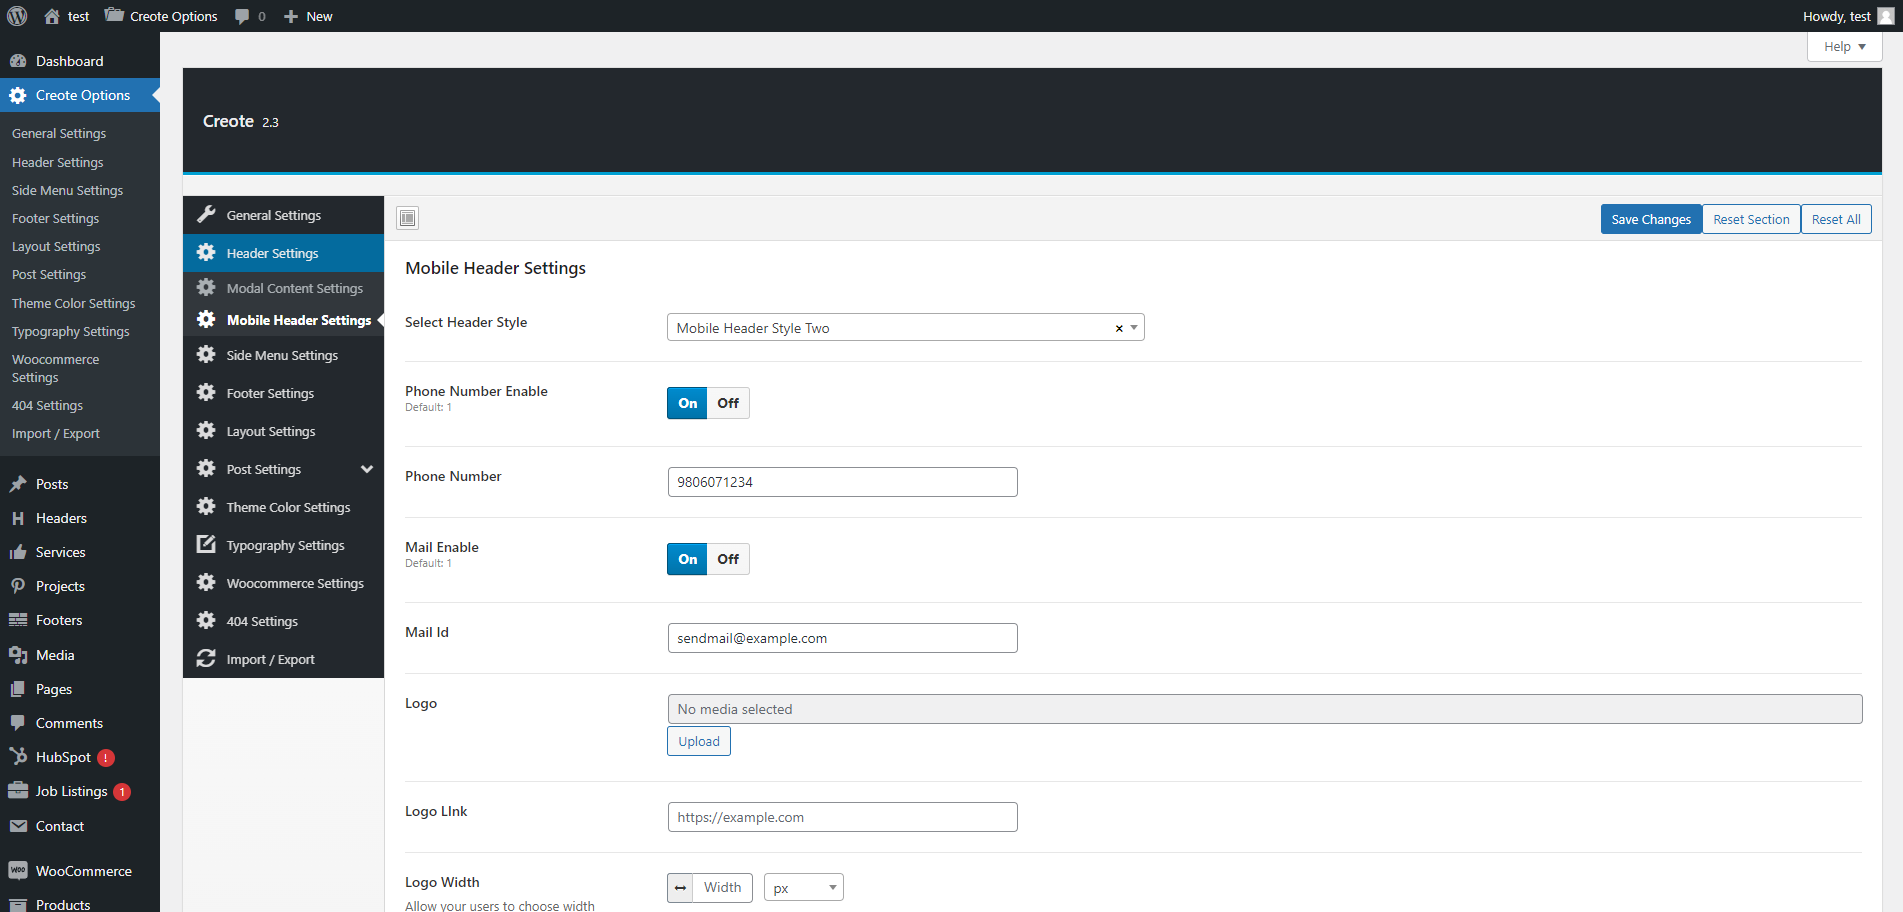
Task: Open the Side Menu Settings panel section
Action: [x=282, y=355]
